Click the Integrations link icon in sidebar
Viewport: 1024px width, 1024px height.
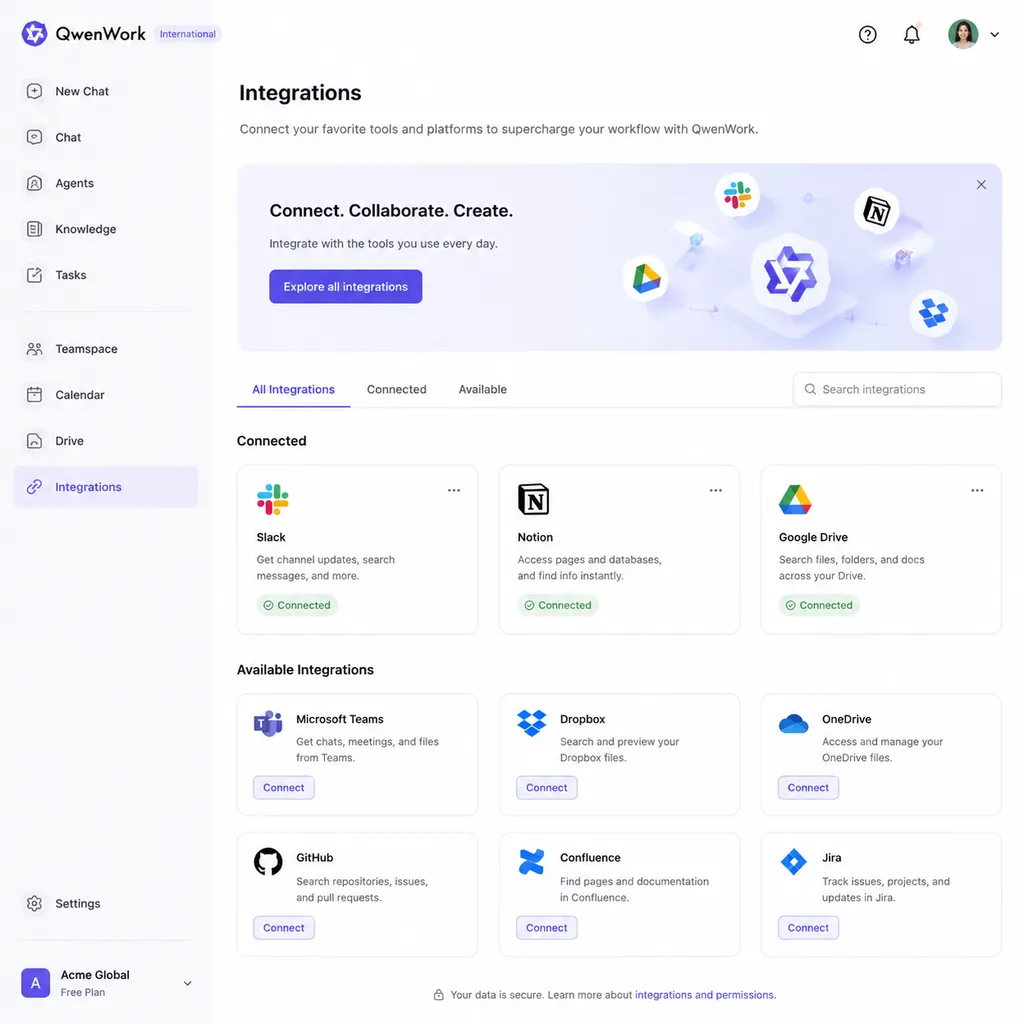click(x=35, y=487)
